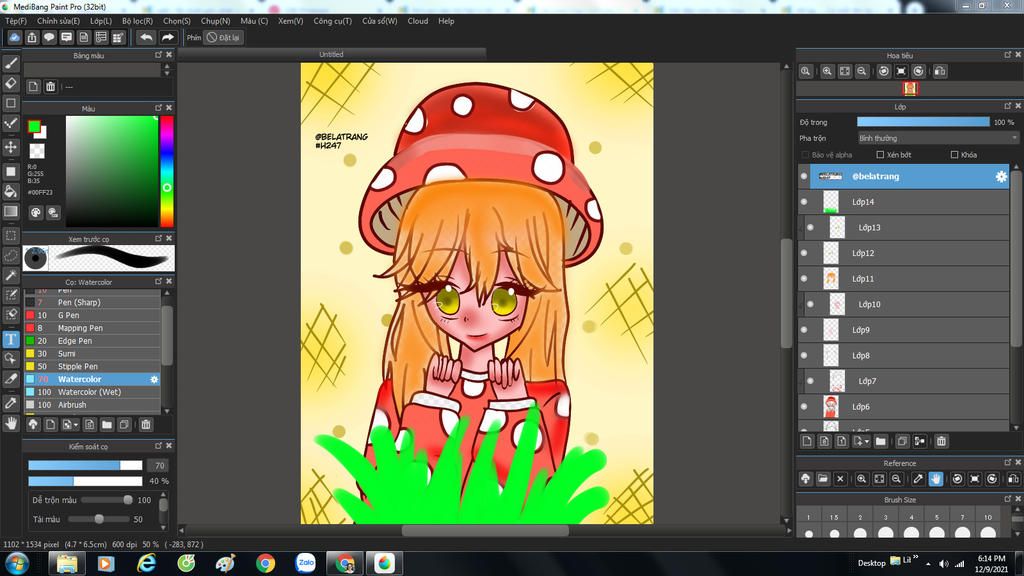
Task: Open the Chỉnh sửa(E) menu
Action: coord(58,21)
